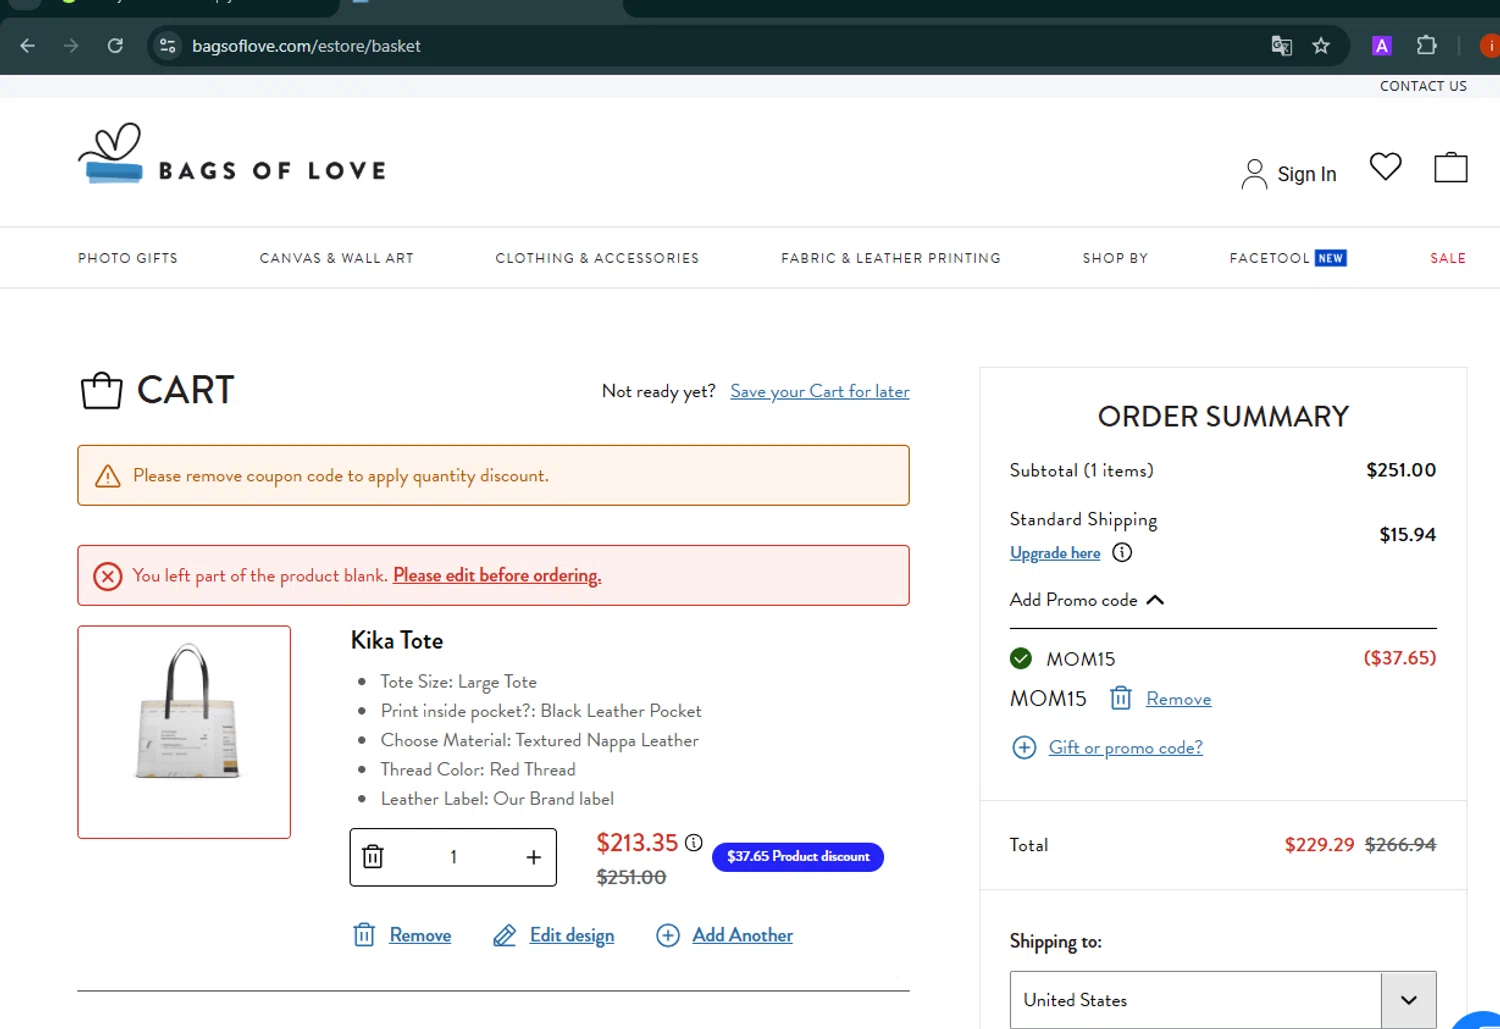Click the trash icon in quantity box
The width and height of the screenshot is (1500, 1029).
tap(372, 857)
